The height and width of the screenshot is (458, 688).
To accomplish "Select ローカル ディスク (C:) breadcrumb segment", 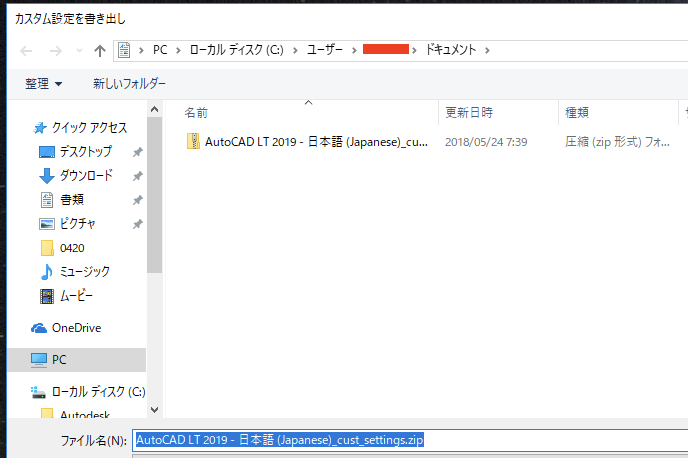I will pos(236,50).
